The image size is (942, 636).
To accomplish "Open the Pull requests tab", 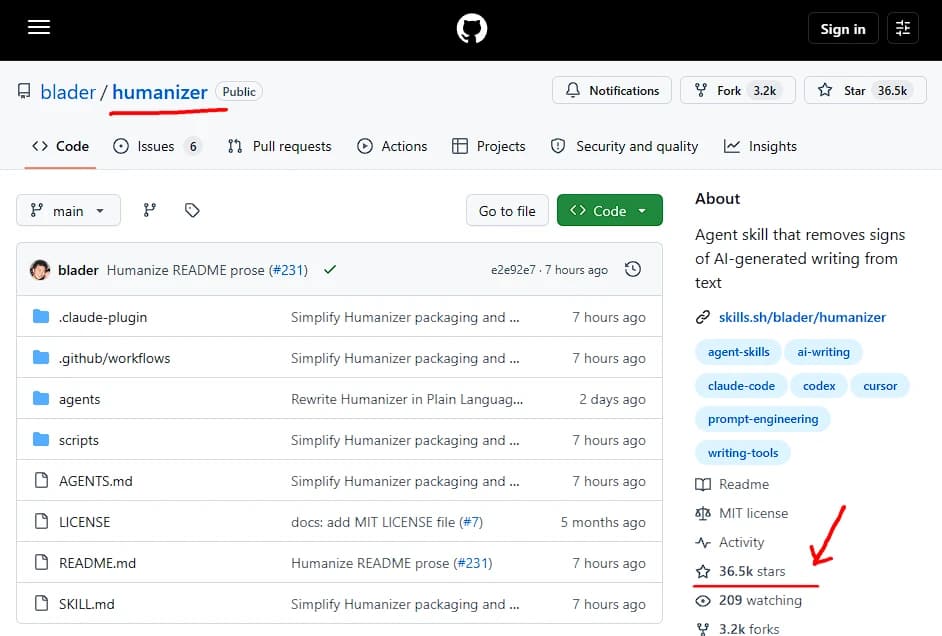I will coord(279,147).
